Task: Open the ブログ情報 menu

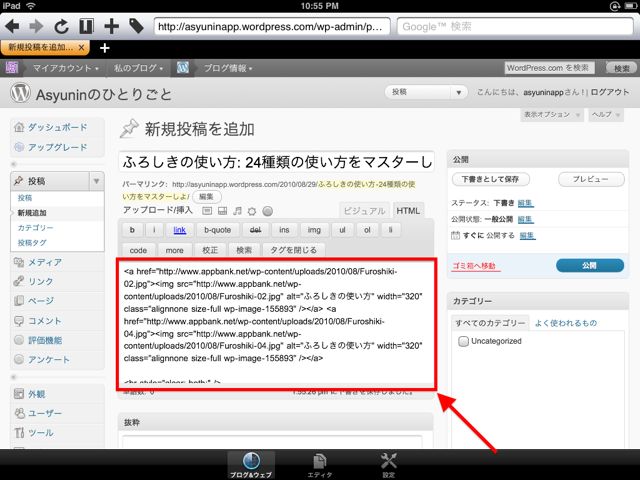Action: click(x=228, y=68)
